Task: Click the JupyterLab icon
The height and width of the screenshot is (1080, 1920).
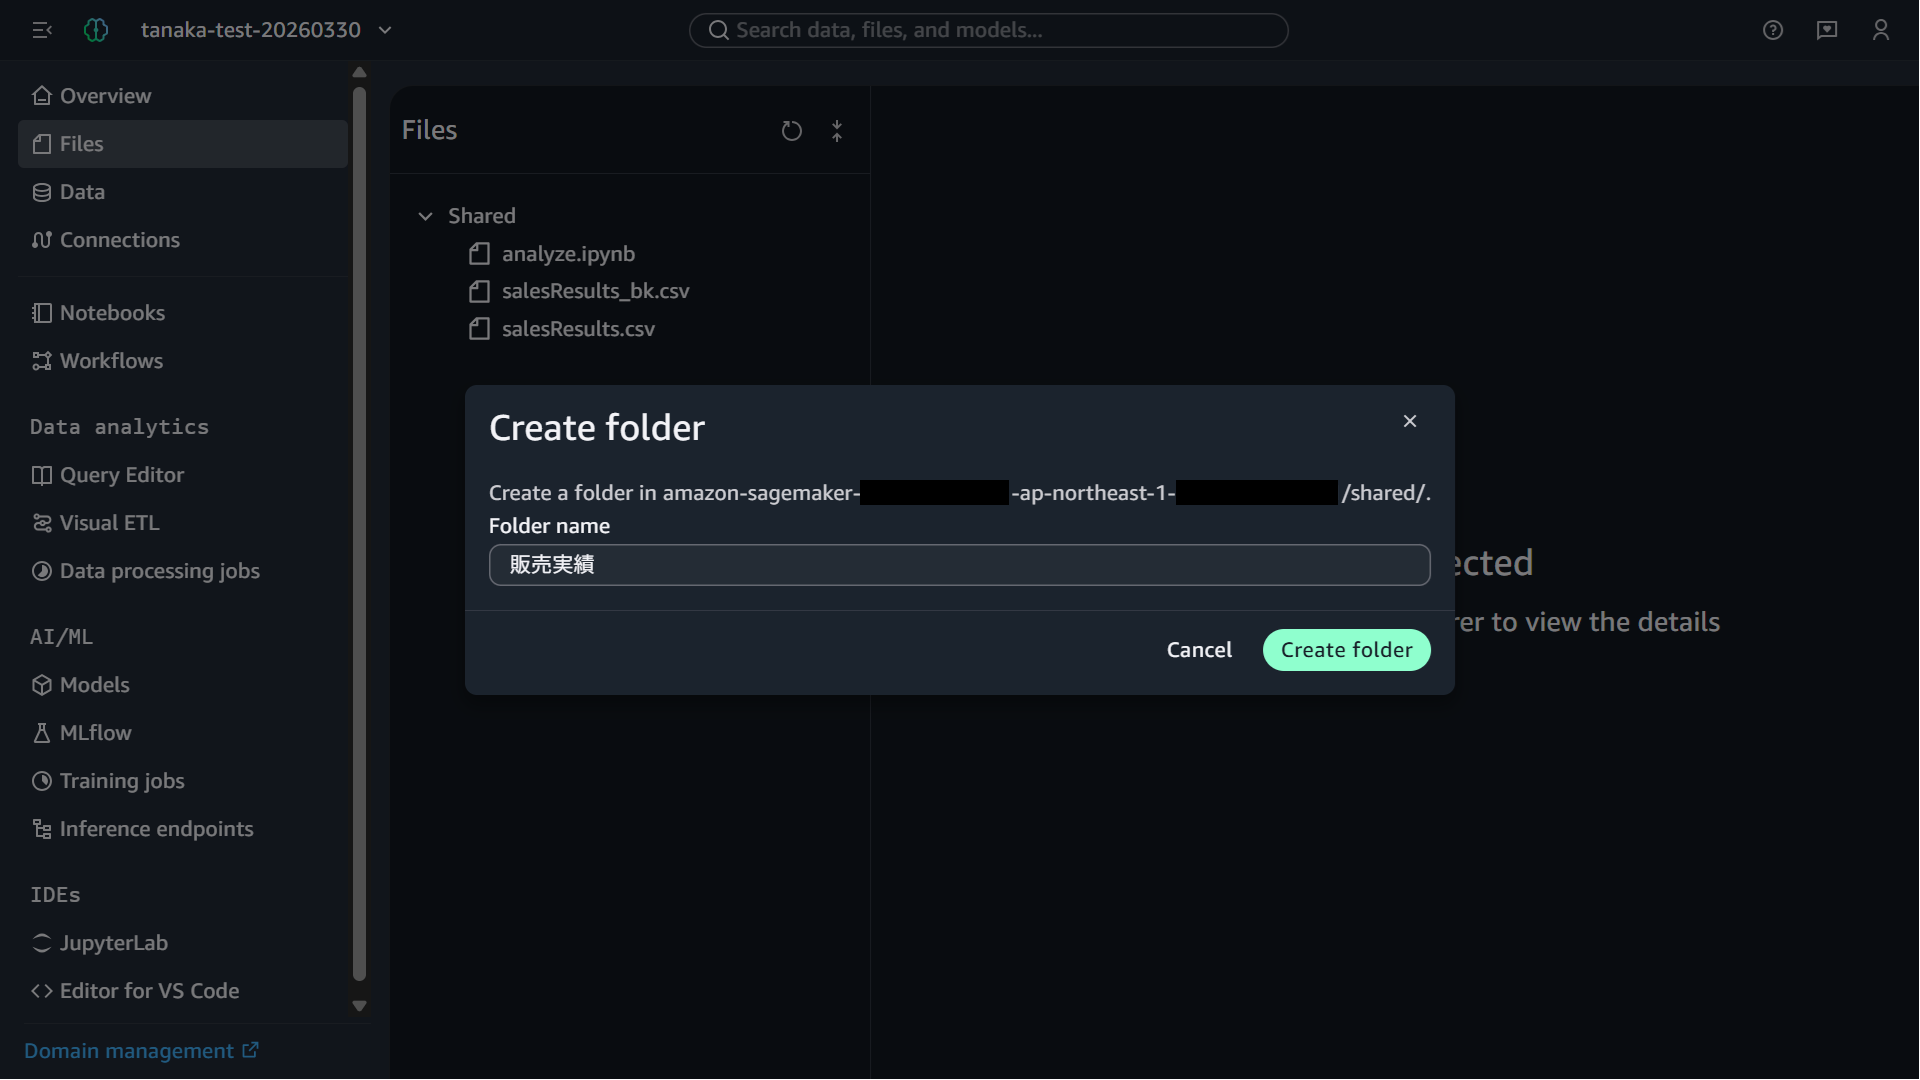Action: (x=41, y=943)
